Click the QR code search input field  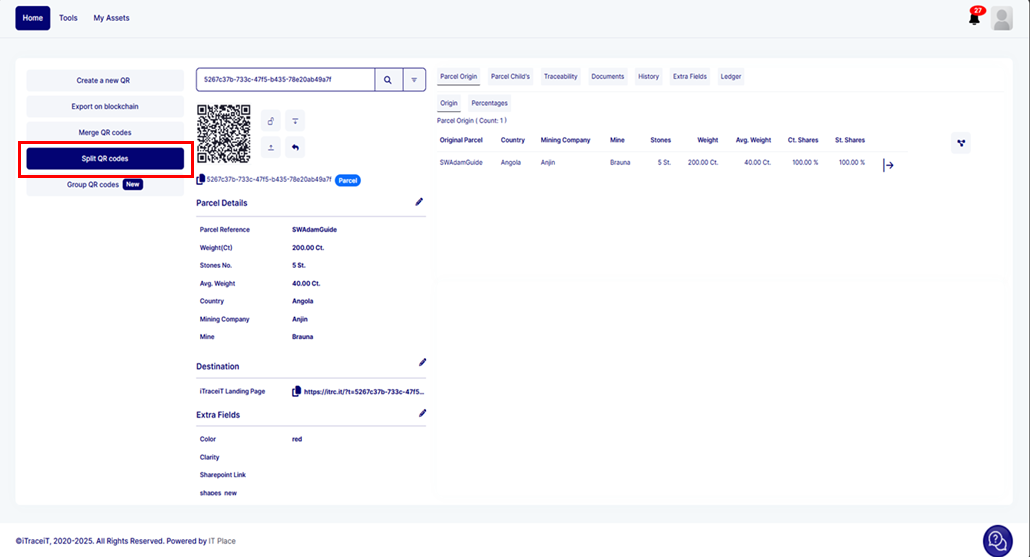pyautogui.click(x=285, y=80)
